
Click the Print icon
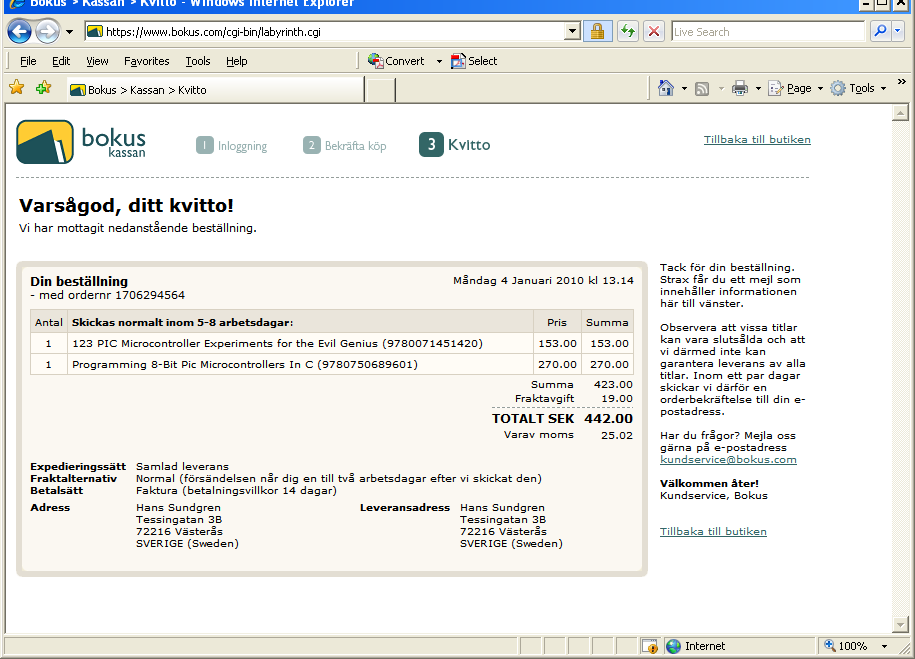click(x=740, y=88)
